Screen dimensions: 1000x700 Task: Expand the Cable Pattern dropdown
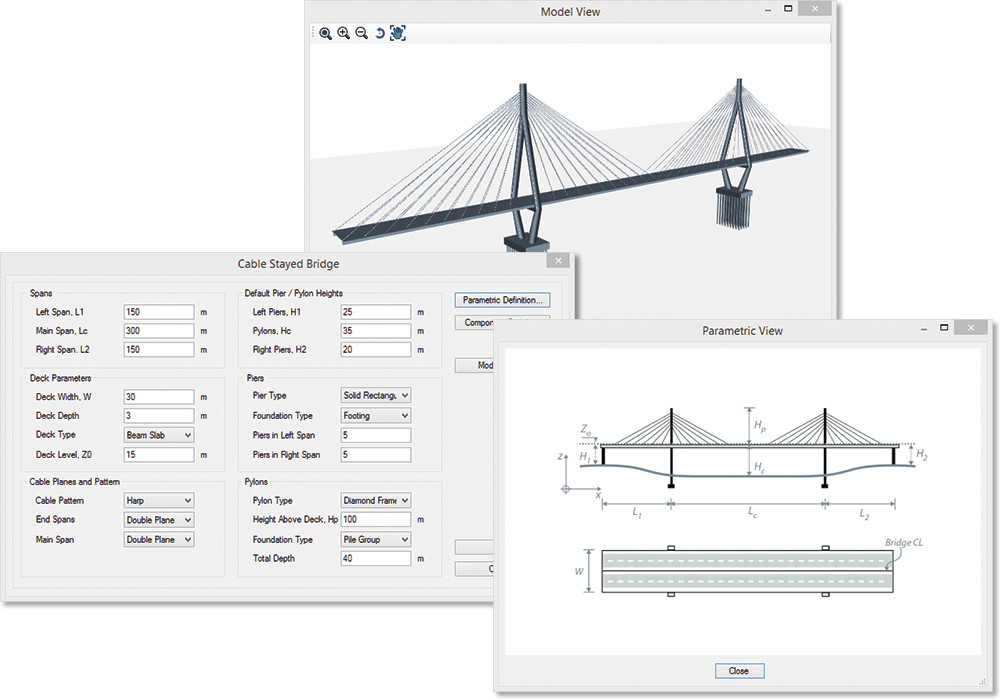(158, 500)
